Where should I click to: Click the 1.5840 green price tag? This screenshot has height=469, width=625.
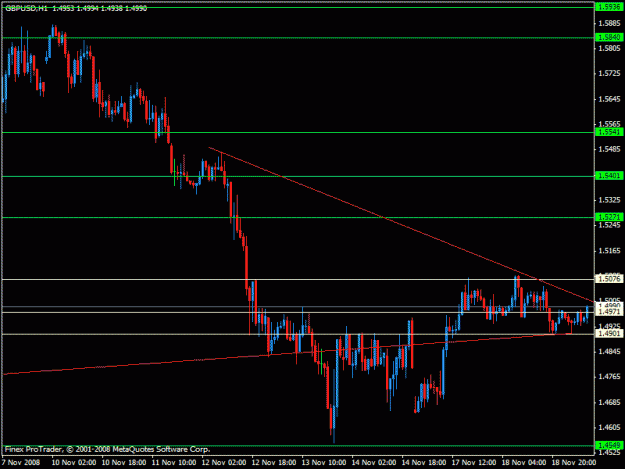pos(609,37)
